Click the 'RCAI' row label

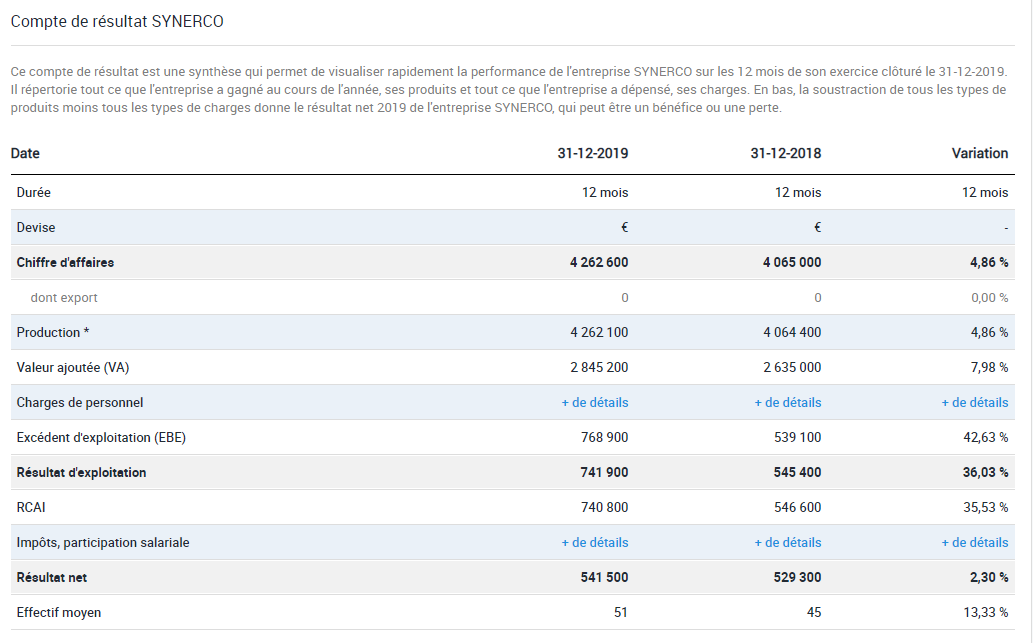click(x=31, y=507)
